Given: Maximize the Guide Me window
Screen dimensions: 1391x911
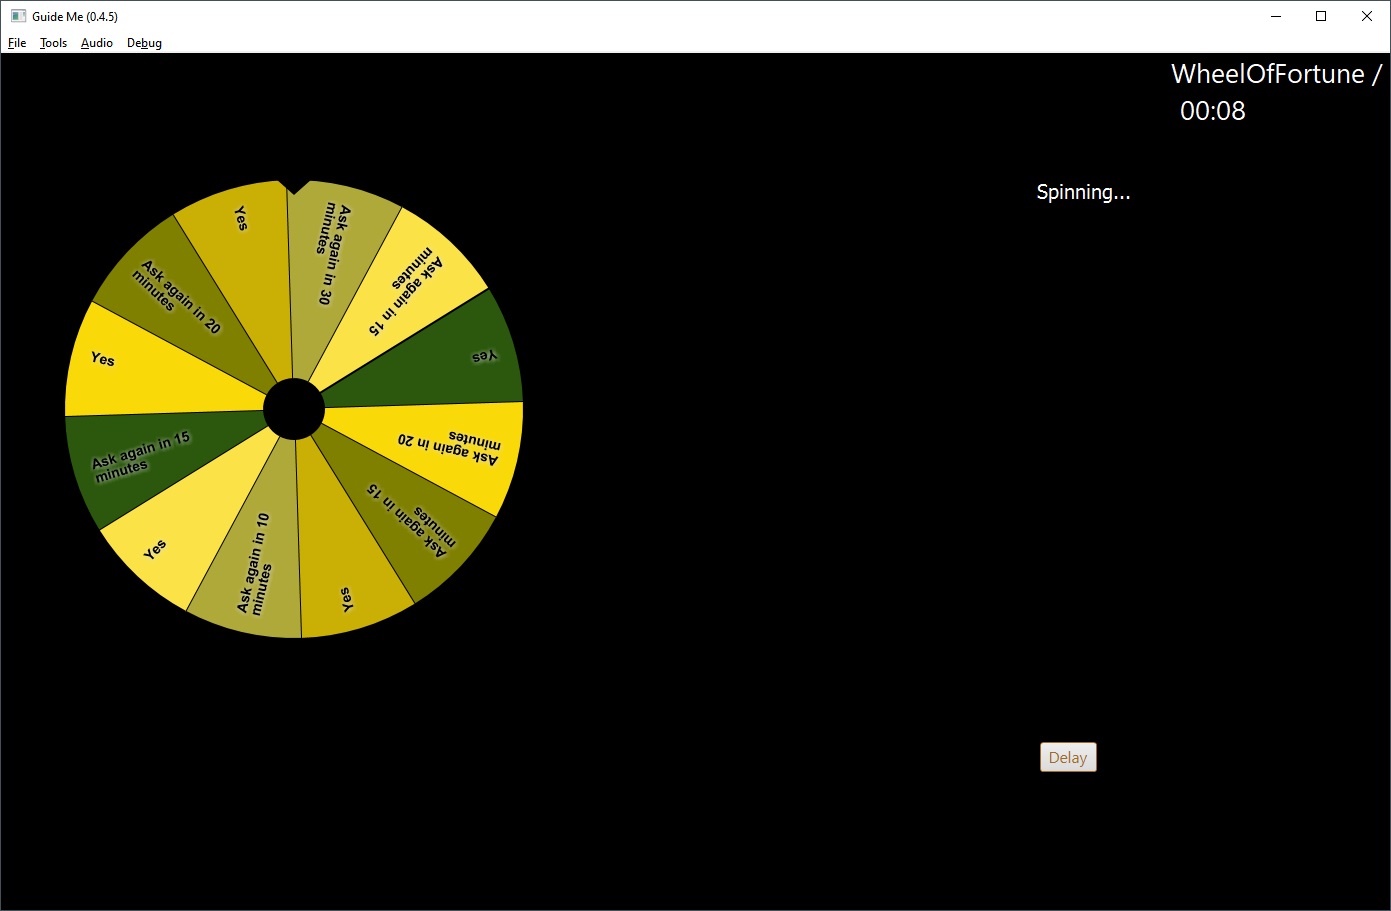Looking at the screenshot, I should pyautogui.click(x=1321, y=16).
